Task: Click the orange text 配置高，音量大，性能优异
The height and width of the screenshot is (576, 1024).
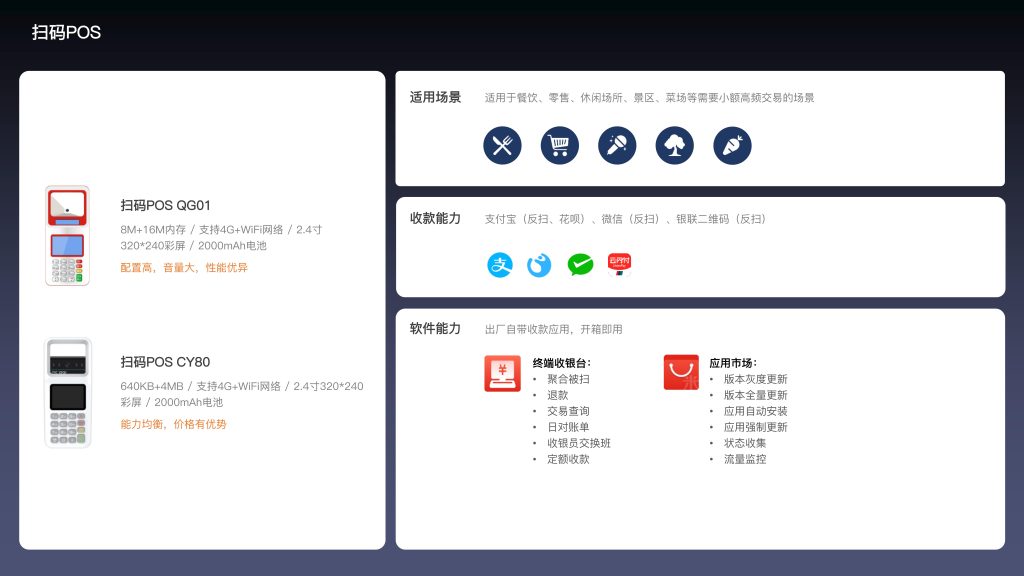Action: (x=184, y=267)
